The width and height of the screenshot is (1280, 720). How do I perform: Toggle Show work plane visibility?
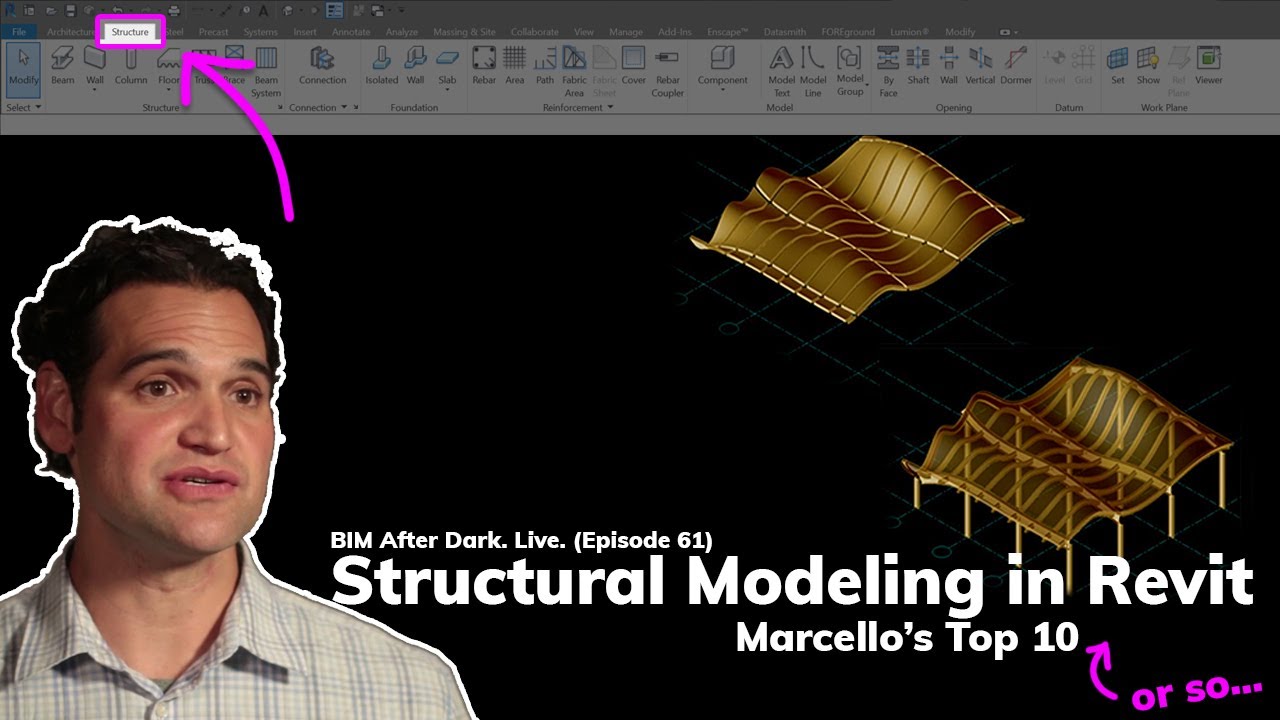click(x=1148, y=65)
